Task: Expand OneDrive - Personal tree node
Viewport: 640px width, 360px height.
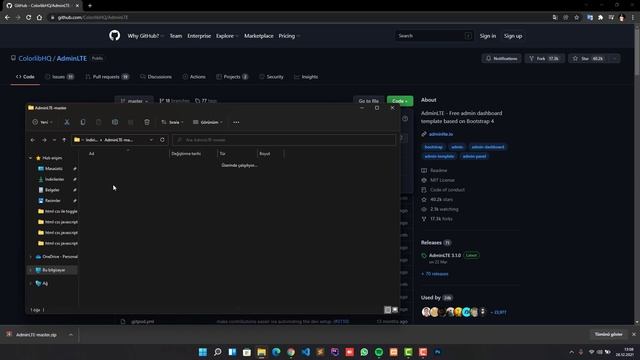Action: pos(30,257)
